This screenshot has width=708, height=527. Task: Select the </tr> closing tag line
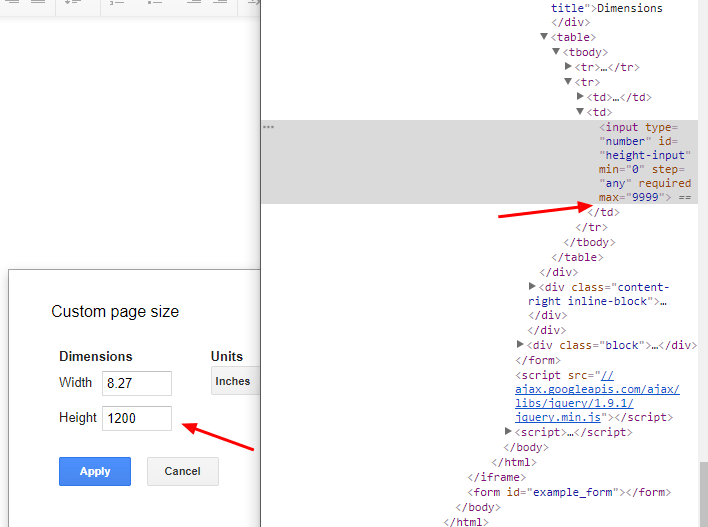pos(592,227)
